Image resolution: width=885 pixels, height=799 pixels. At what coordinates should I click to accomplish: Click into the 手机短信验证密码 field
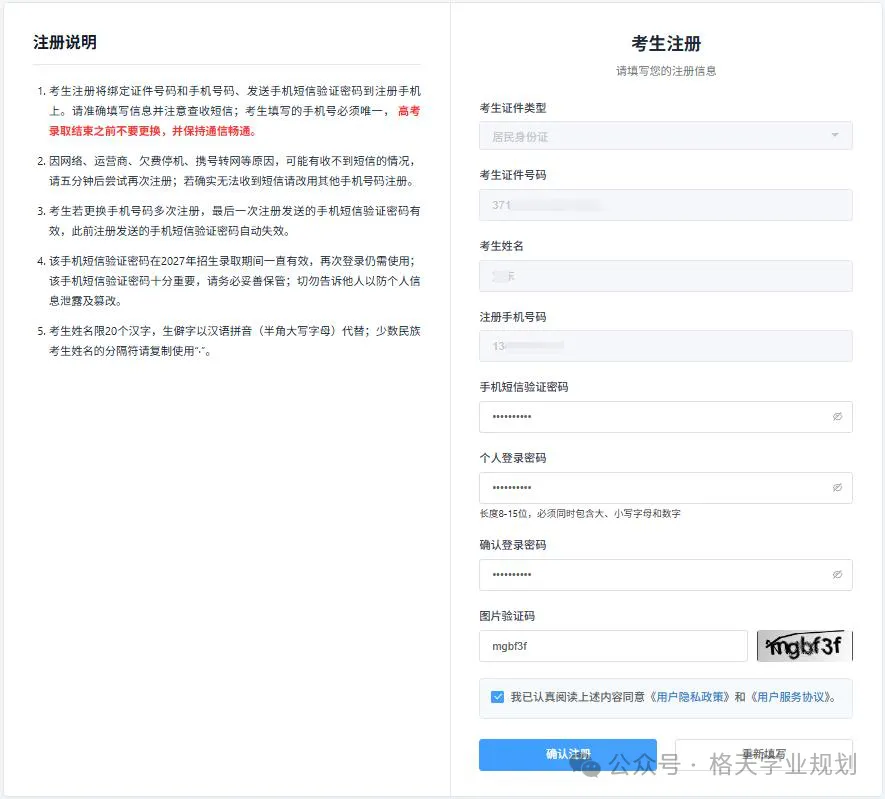665,417
